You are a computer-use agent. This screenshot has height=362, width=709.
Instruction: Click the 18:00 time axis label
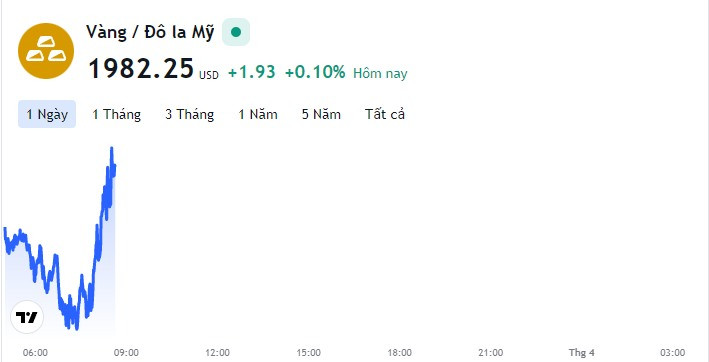click(400, 353)
